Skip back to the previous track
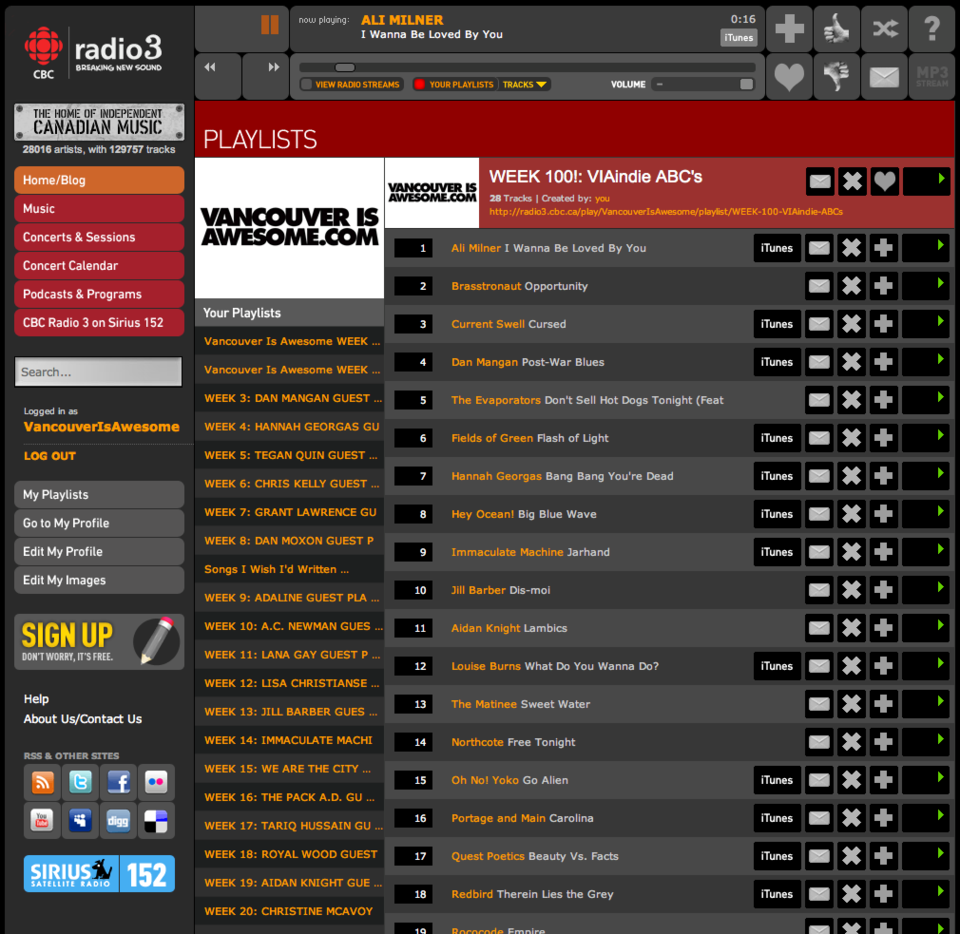Image resolution: width=960 pixels, height=934 pixels. point(210,67)
